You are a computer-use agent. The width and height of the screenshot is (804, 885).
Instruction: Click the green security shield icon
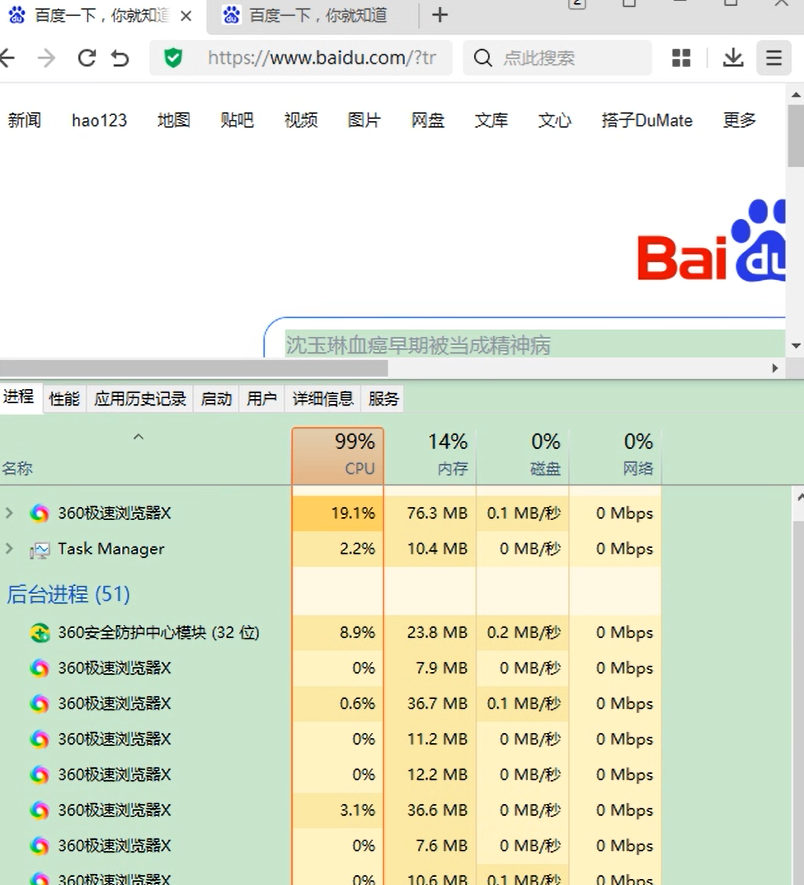[x=173, y=58]
